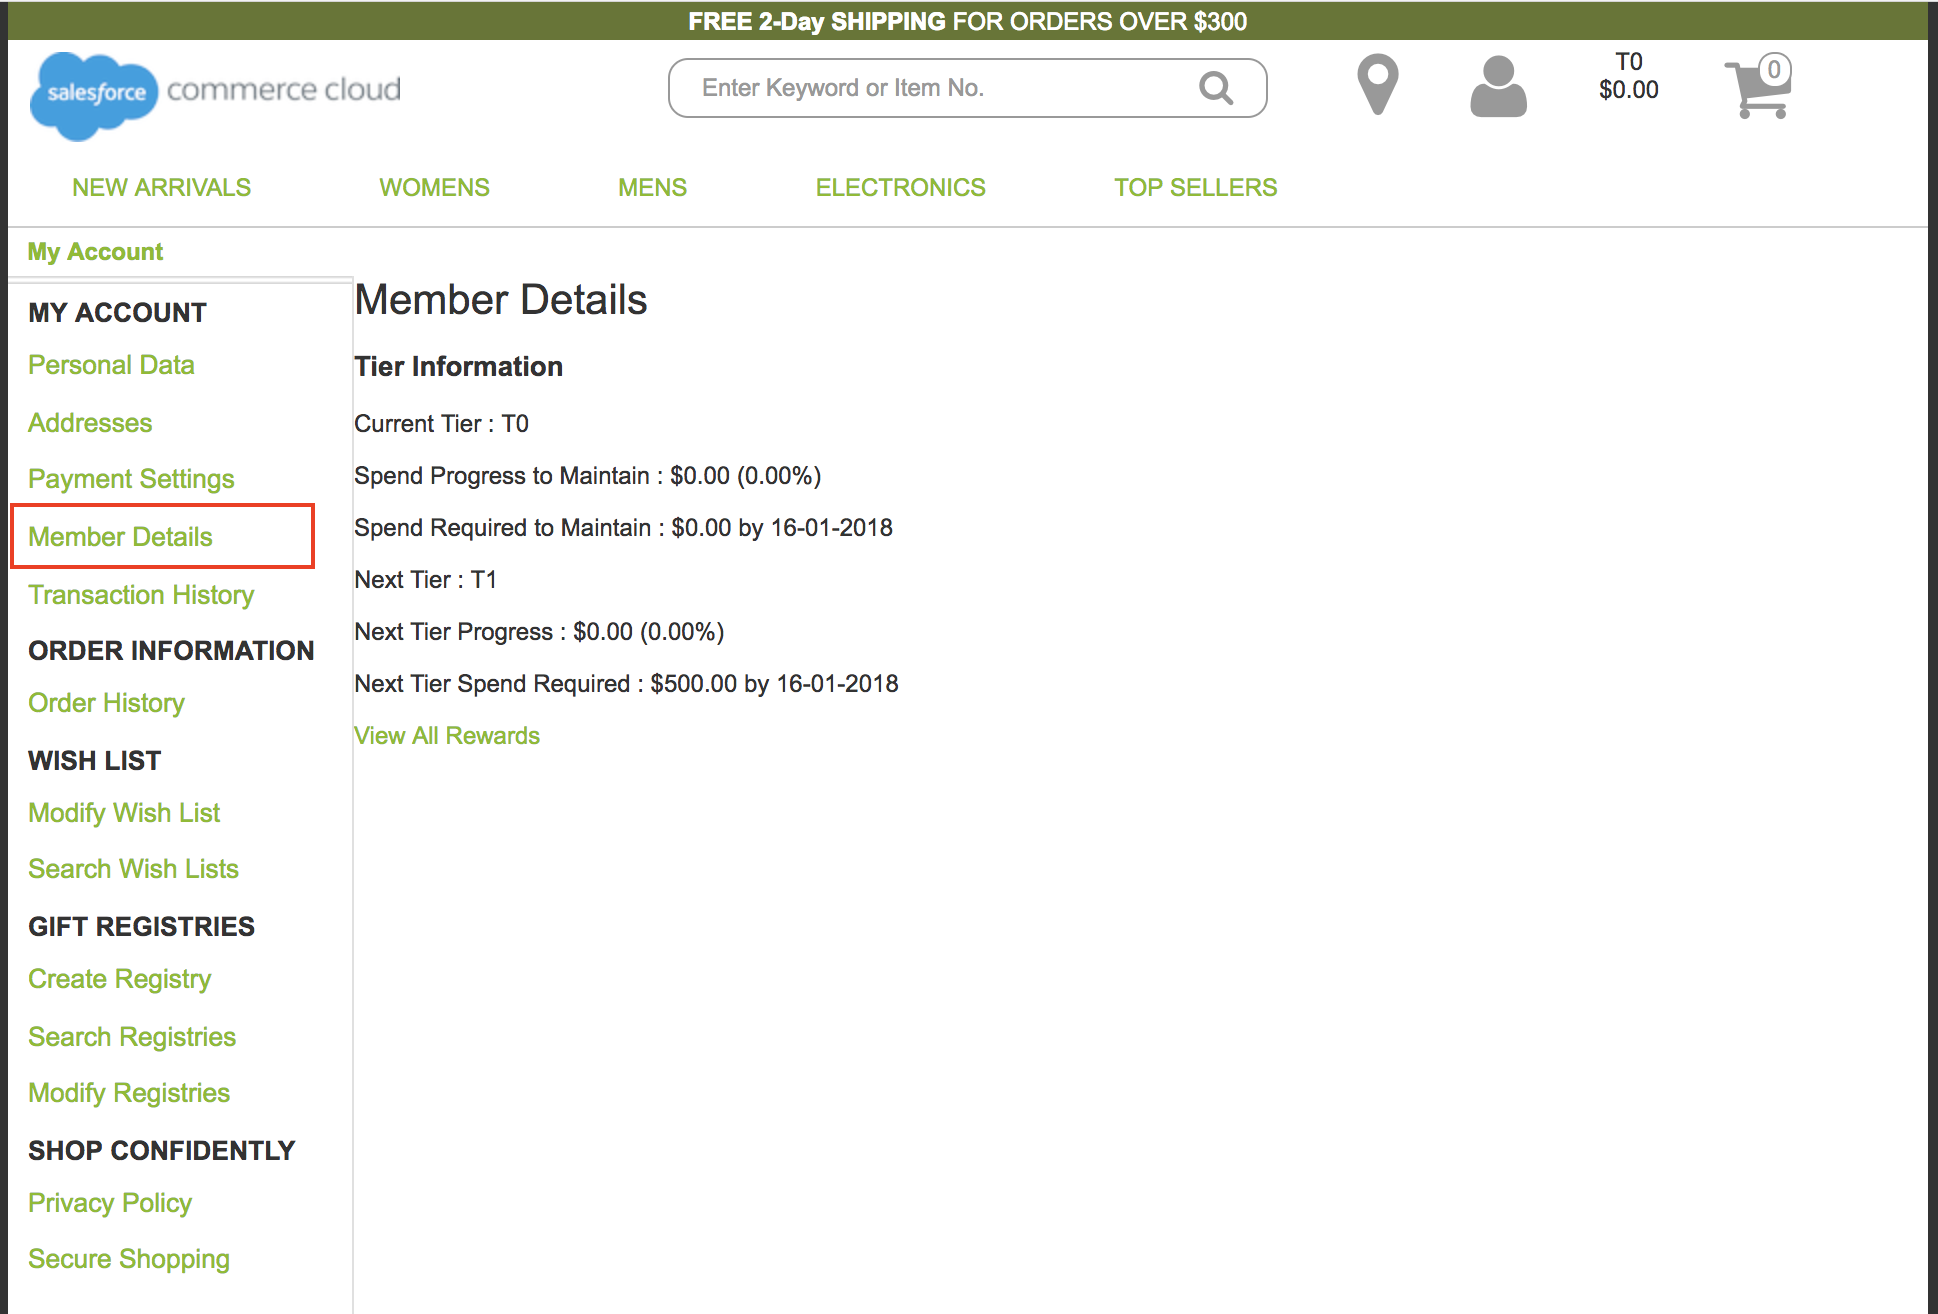1938x1314 pixels.
Task: Open the Addresses page
Action: tap(90, 423)
